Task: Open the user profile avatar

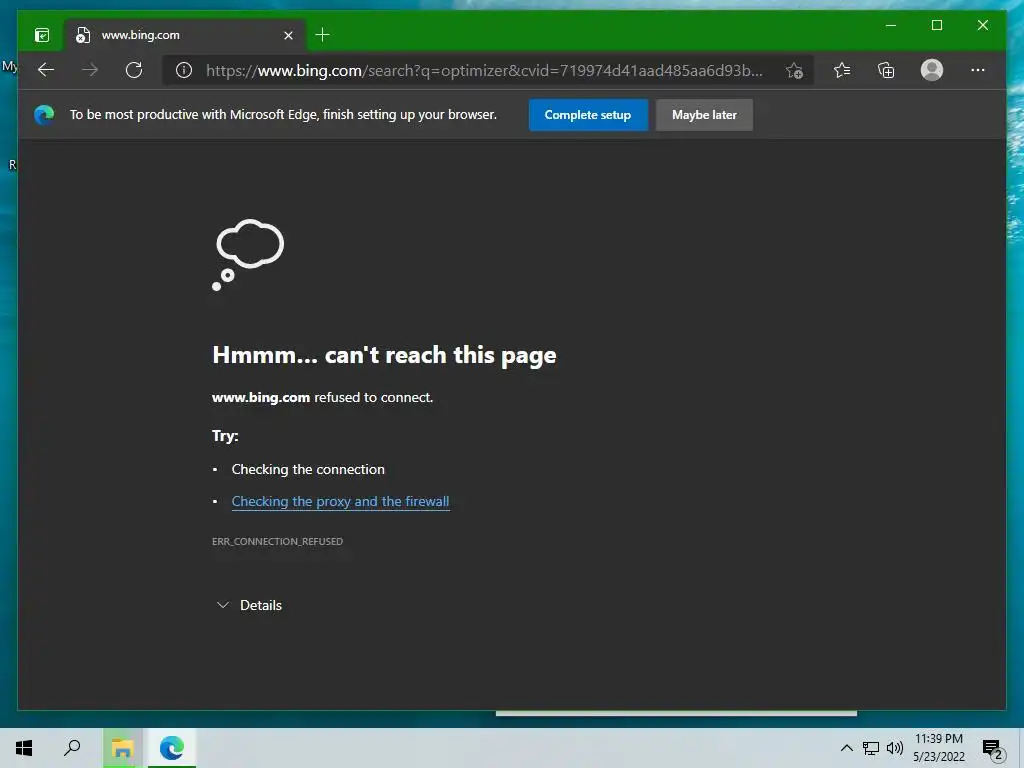Action: [931, 70]
